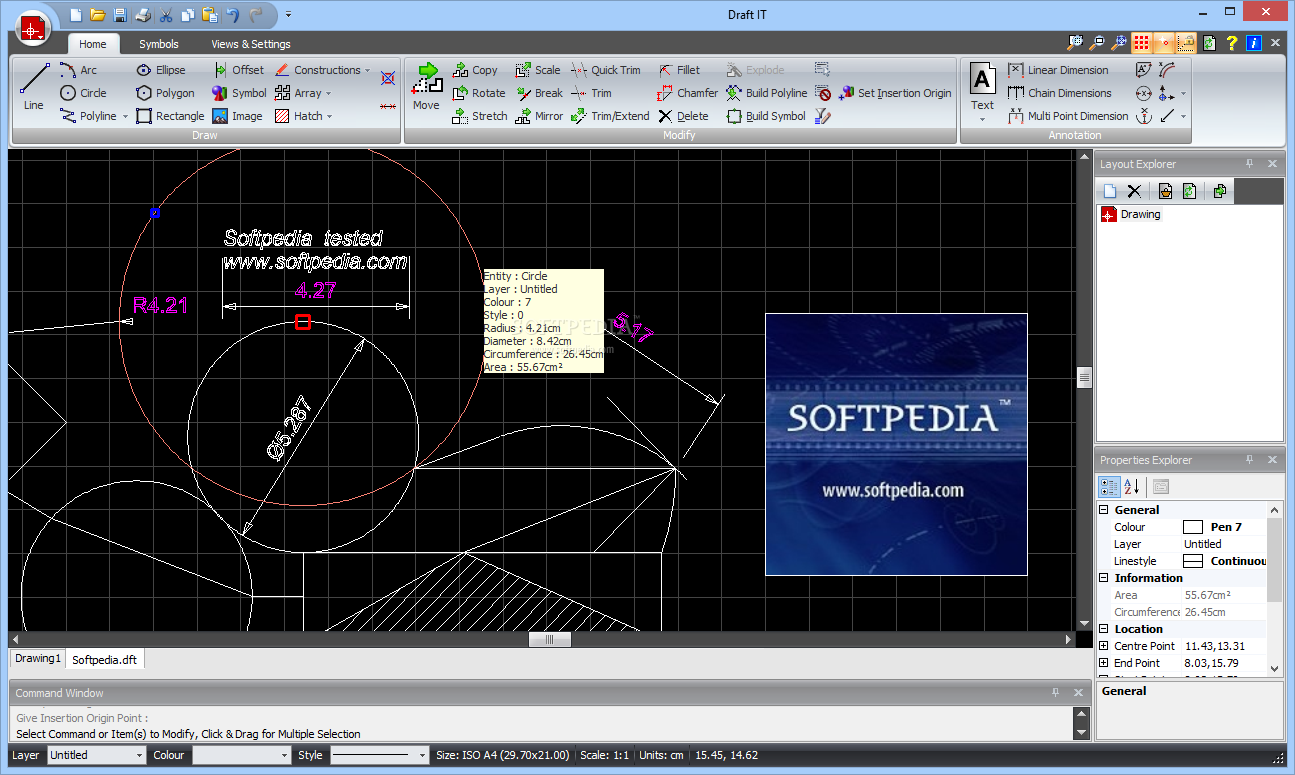1295x775 pixels.
Task: Save the drawing from quick access toolbar
Action: tap(120, 15)
